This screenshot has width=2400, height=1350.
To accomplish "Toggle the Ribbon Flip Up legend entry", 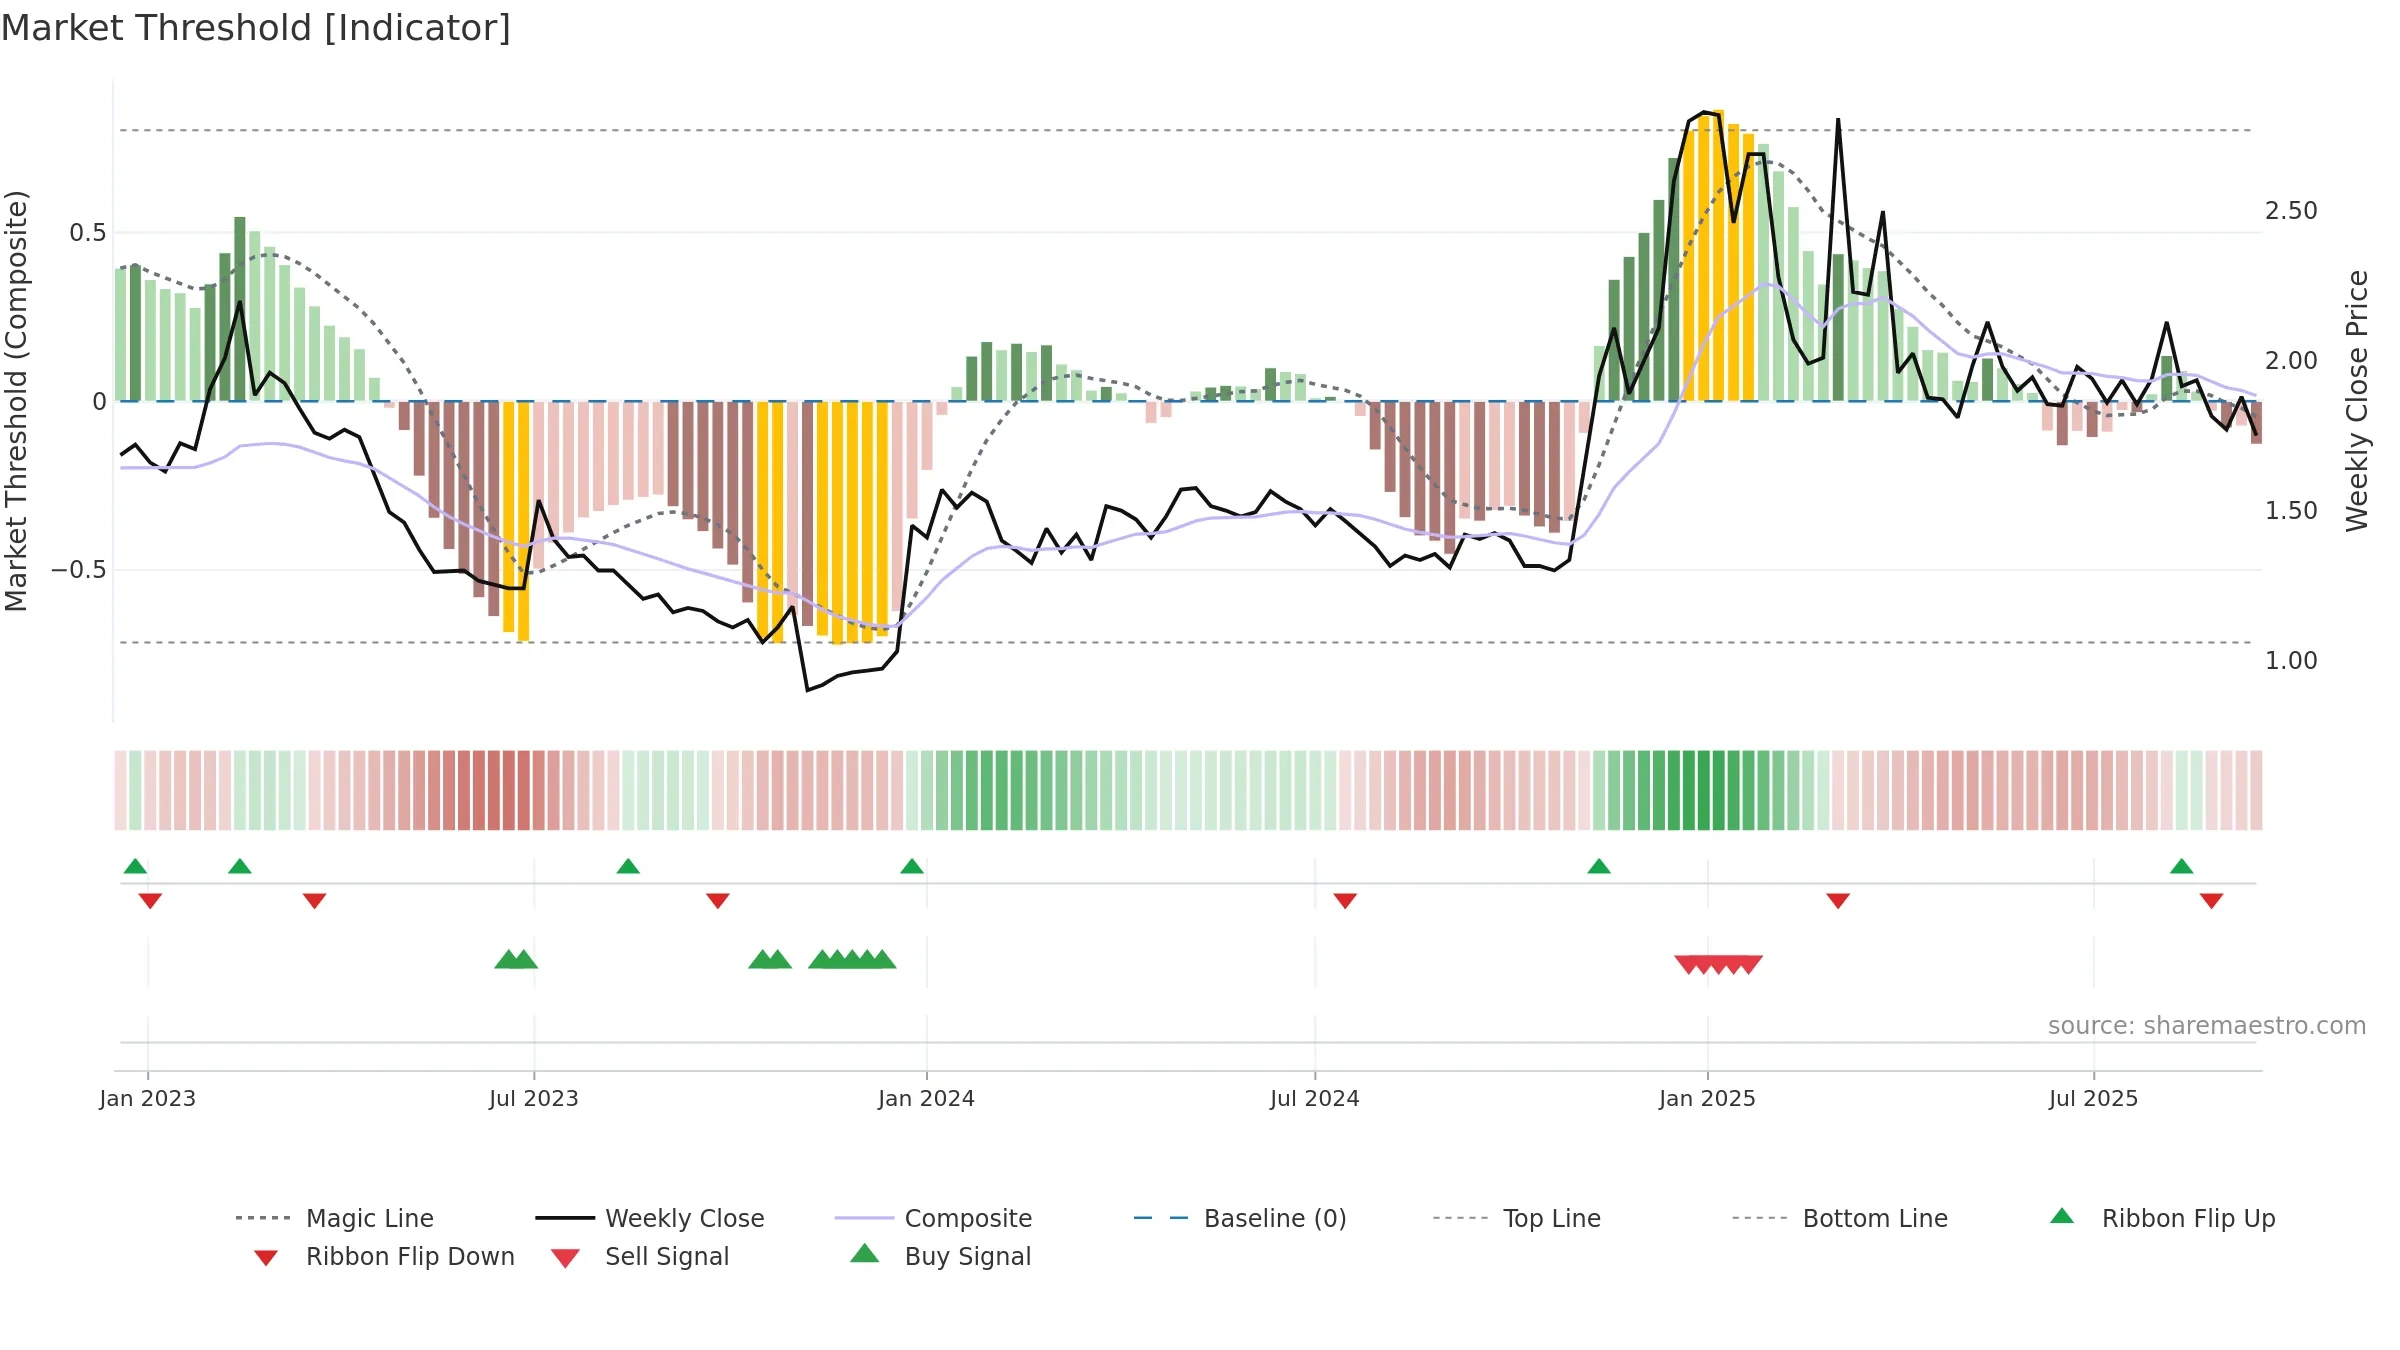I will pyautogui.click(x=2162, y=1218).
